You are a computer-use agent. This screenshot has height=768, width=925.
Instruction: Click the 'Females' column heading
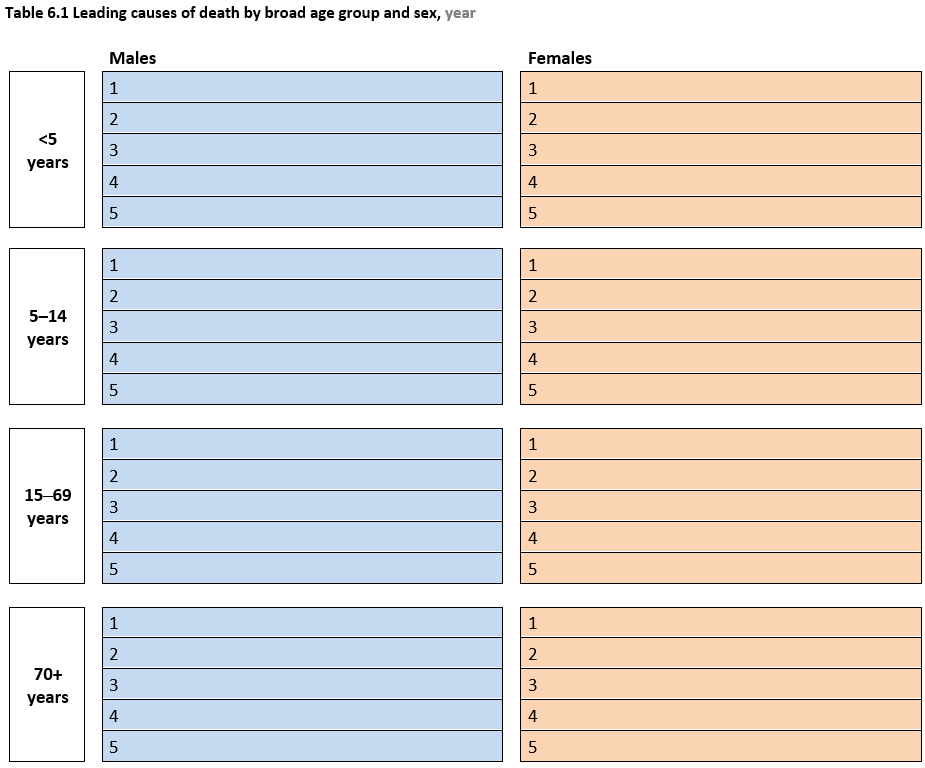click(x=560, y=58)
